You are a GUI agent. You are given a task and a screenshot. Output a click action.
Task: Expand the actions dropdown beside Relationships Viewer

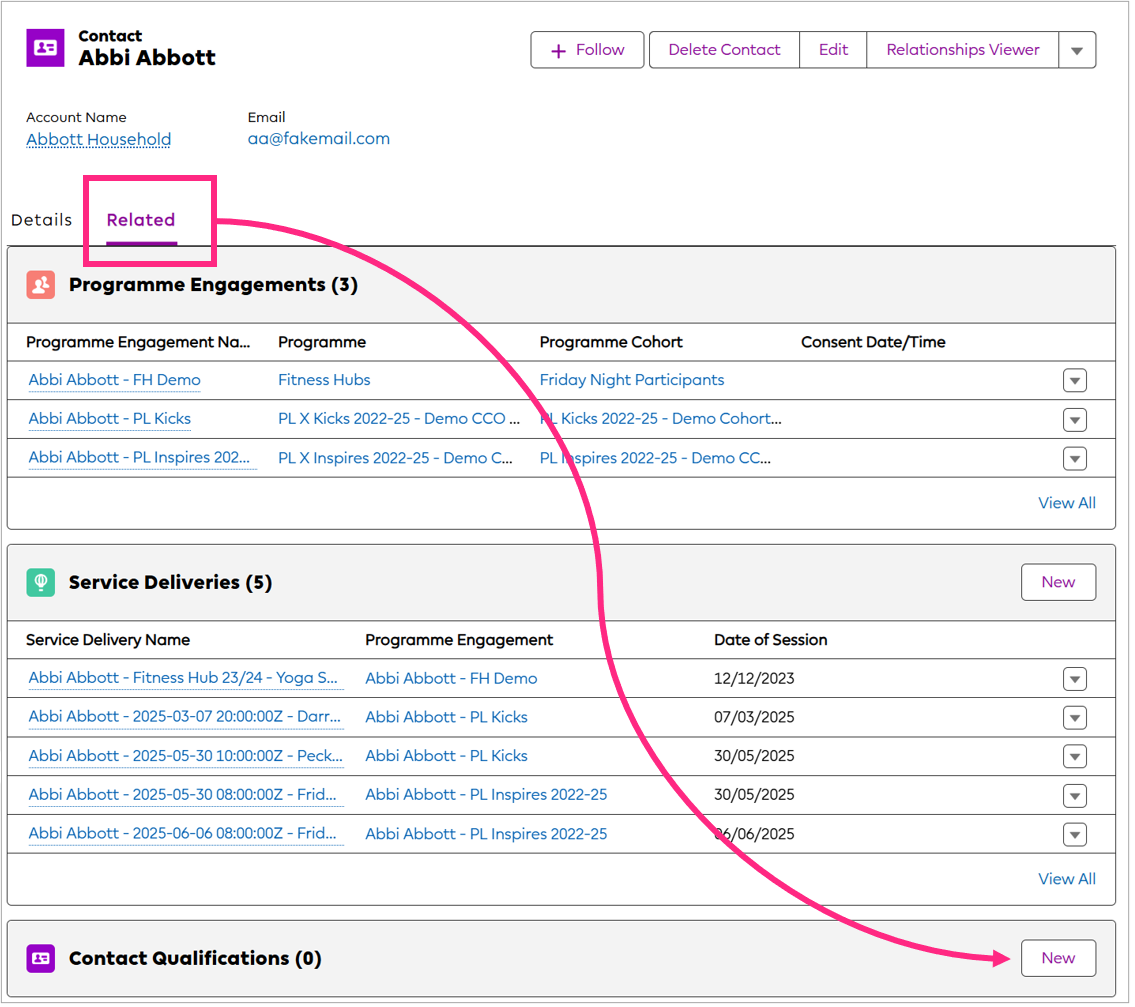click(1078, 49)
